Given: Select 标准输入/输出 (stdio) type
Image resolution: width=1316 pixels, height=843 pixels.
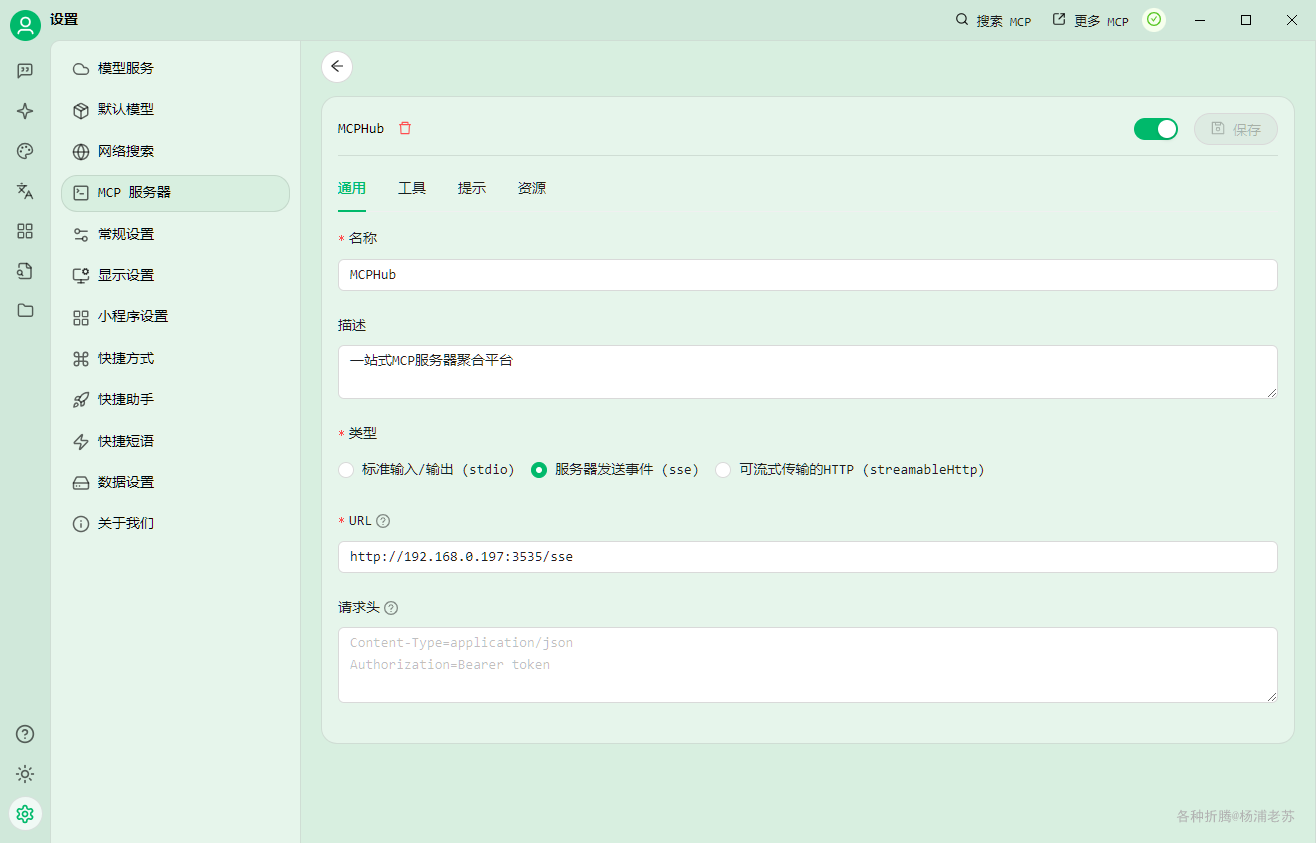Looking at the screenshot, I should point(427,470).
